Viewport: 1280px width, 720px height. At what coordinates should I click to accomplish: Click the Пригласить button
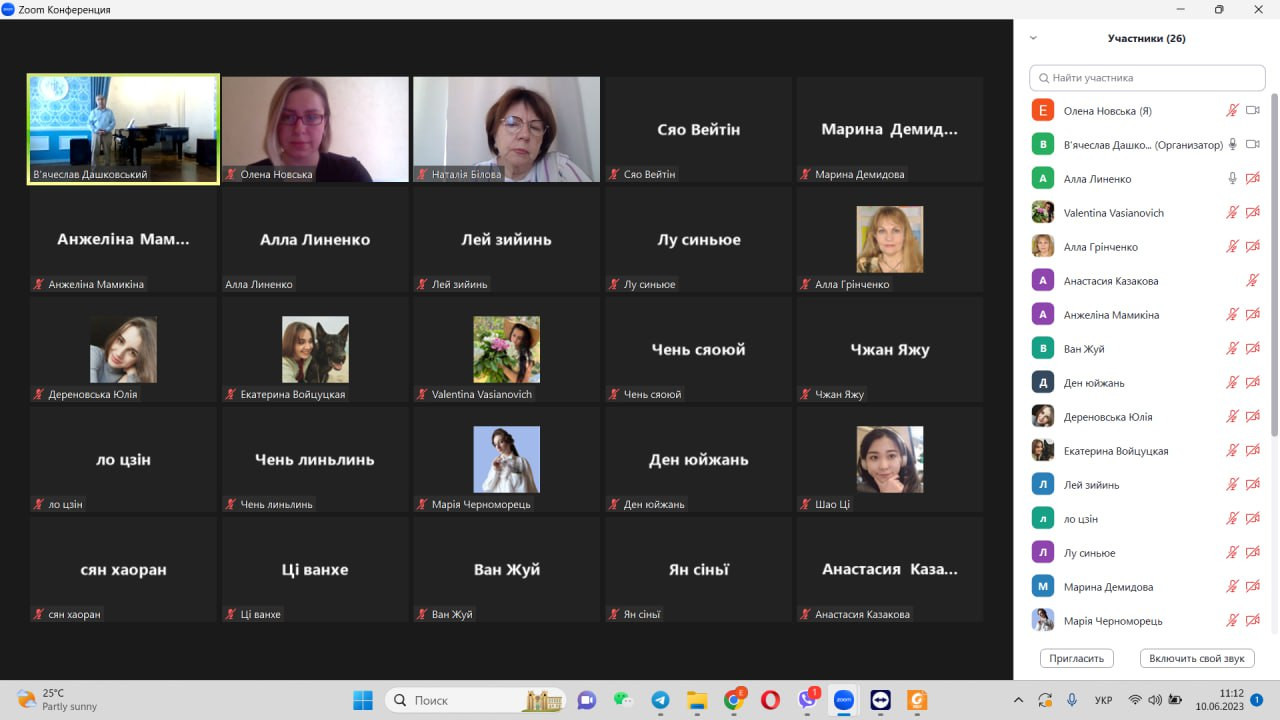1077,658
